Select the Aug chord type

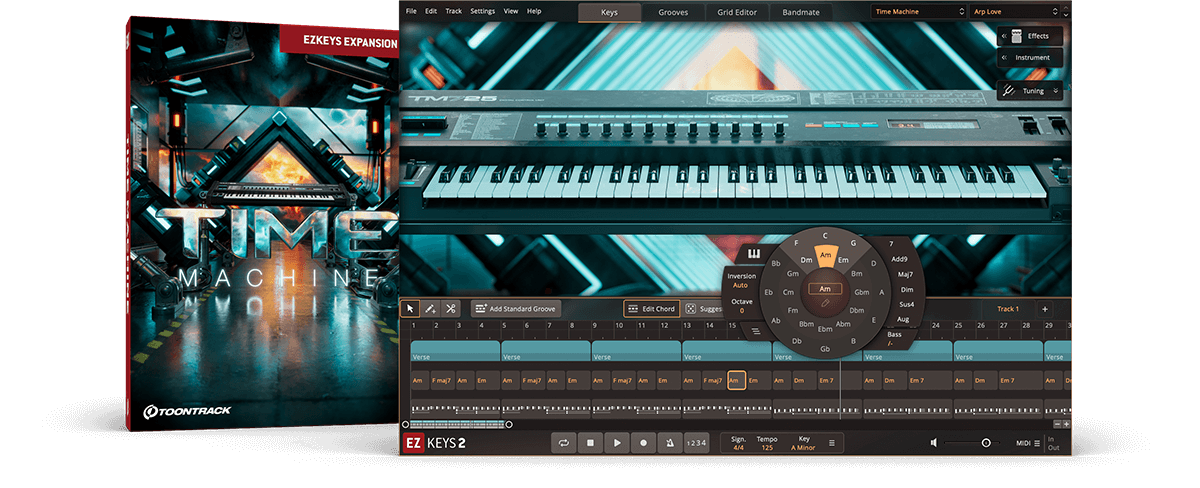(x=902, y=318)
